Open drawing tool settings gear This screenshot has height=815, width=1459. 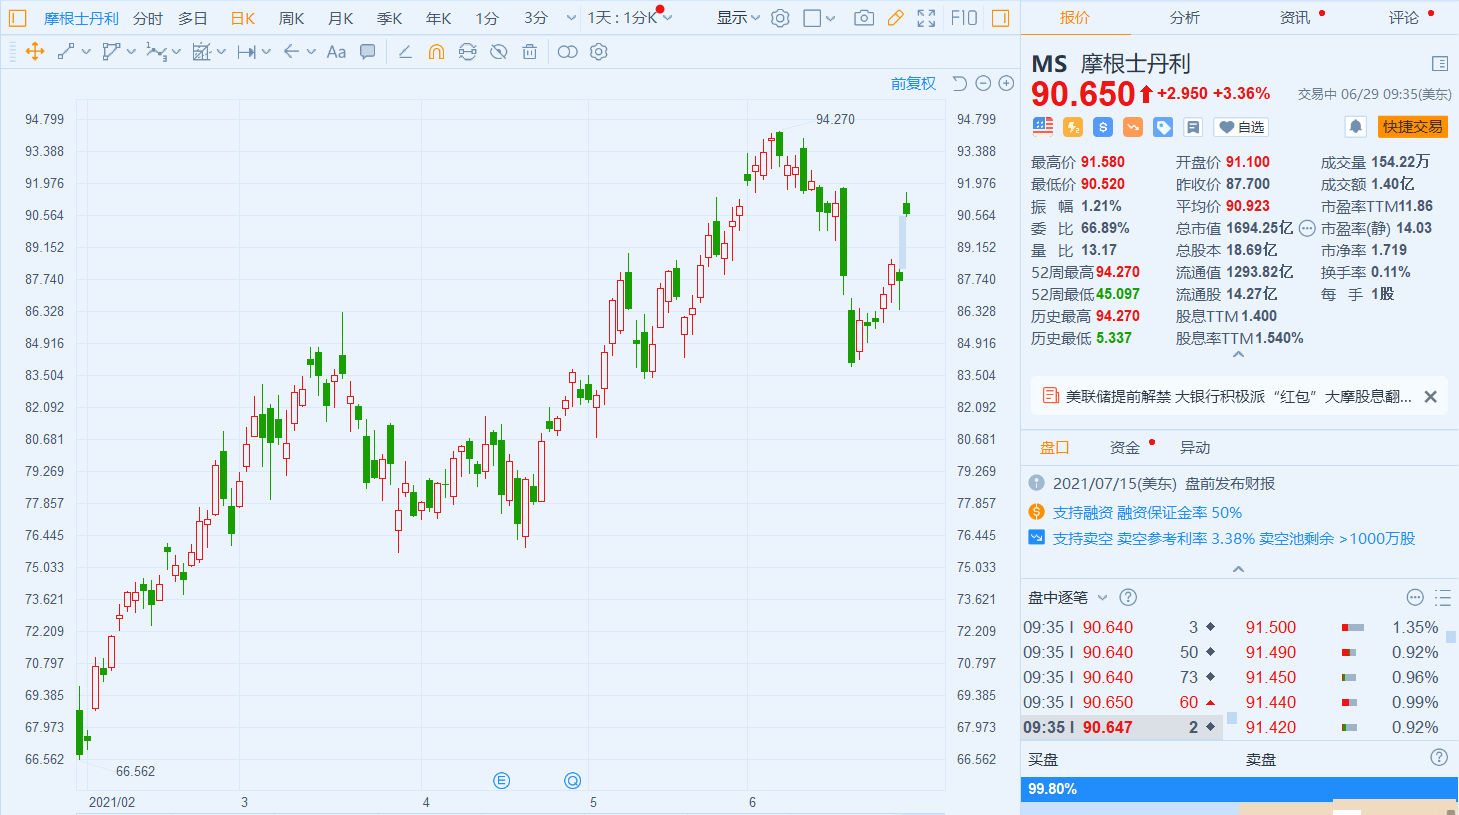tap(599, 52)
